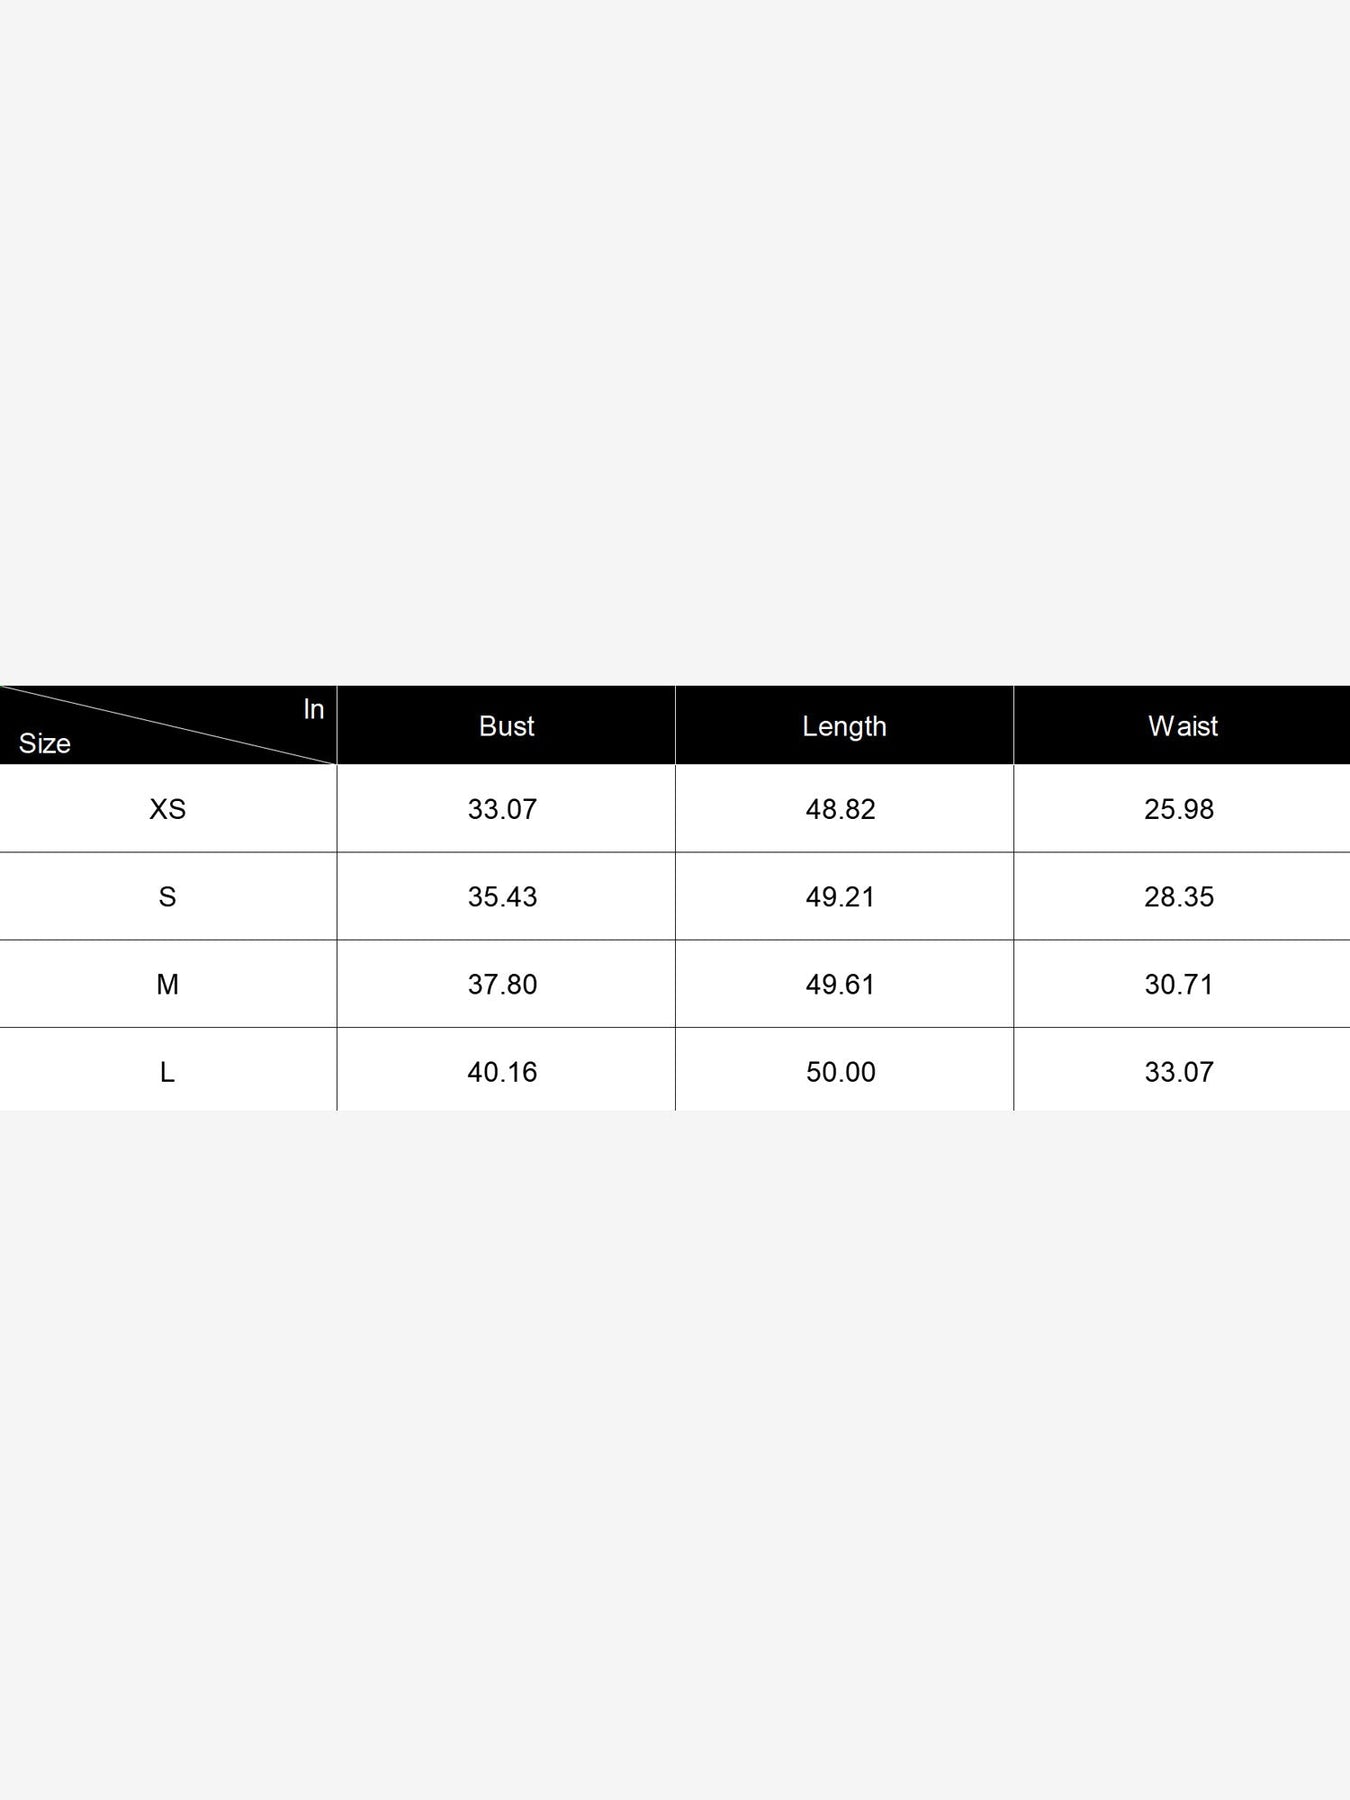This screenshot has width=1350, height=1800.
Task: Click the XS waist value 25.98
Action: (x=1179, y=809)
